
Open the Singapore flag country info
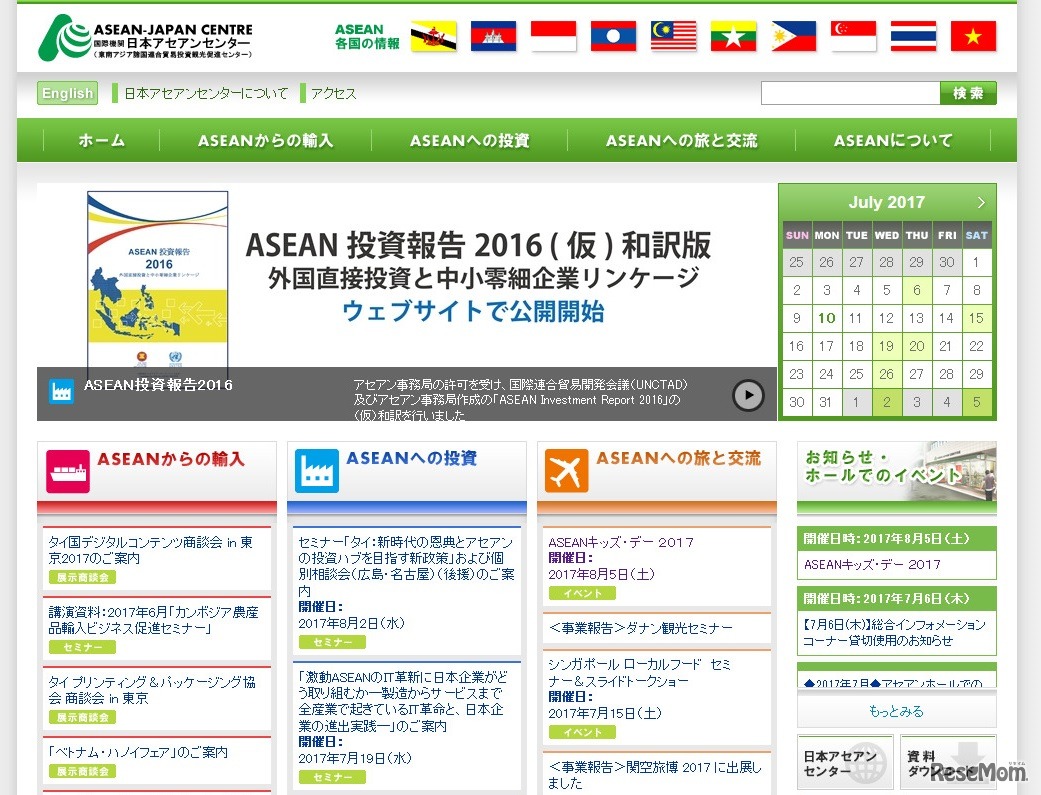coord(853,36)
